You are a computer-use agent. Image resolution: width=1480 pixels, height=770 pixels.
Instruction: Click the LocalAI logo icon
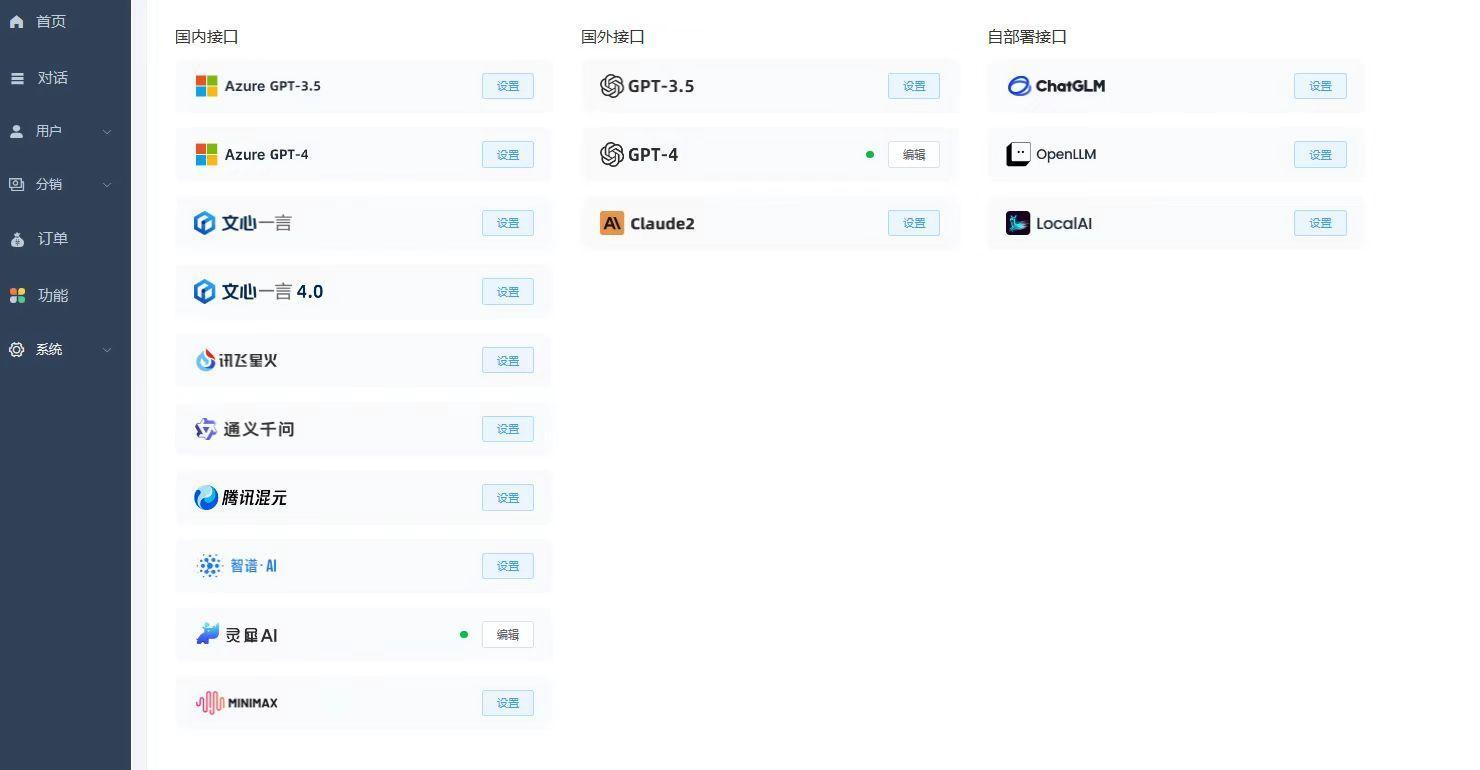coord(1018,223)
